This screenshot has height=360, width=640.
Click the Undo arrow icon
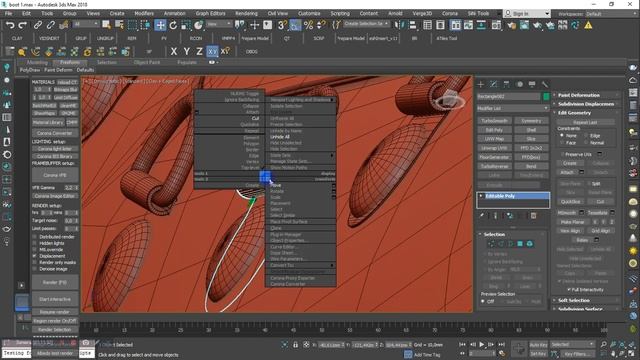[10, 25]
